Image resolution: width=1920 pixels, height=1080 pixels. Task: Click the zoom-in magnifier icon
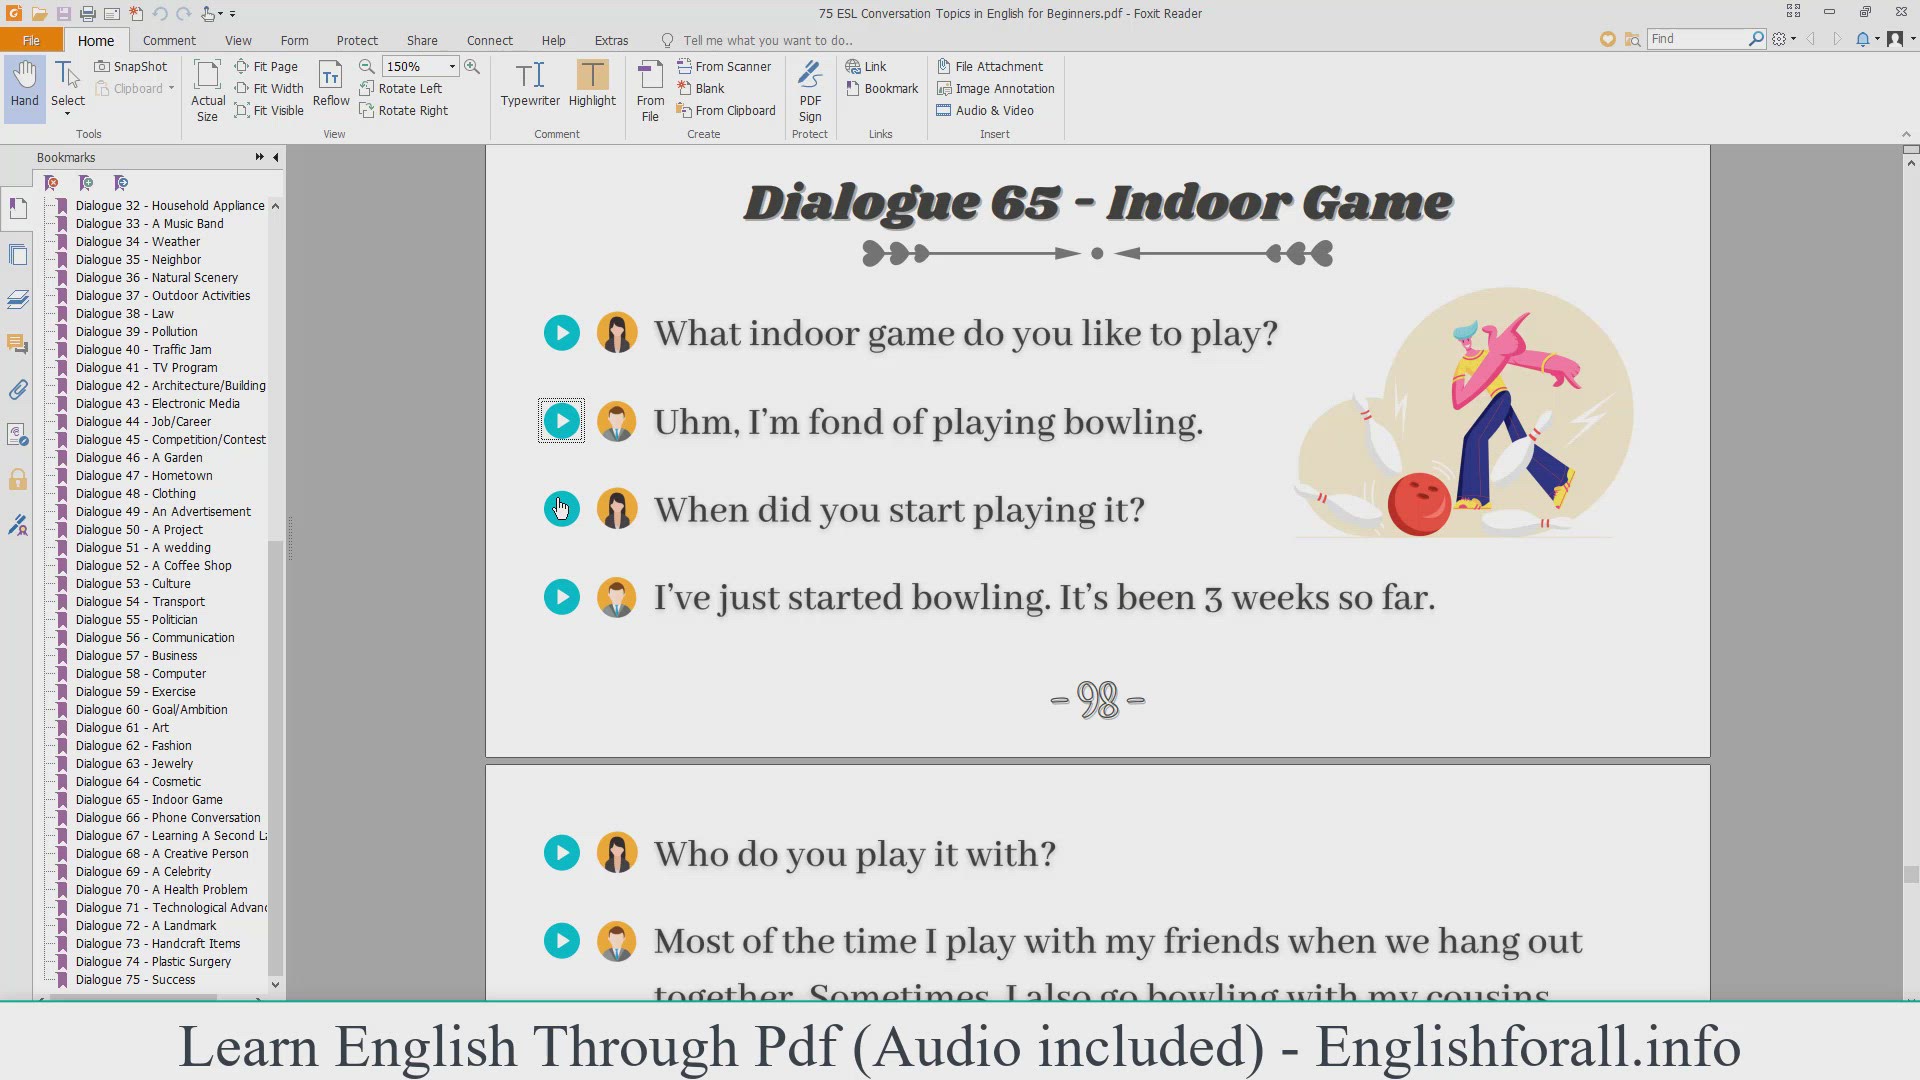coord(472,66)
